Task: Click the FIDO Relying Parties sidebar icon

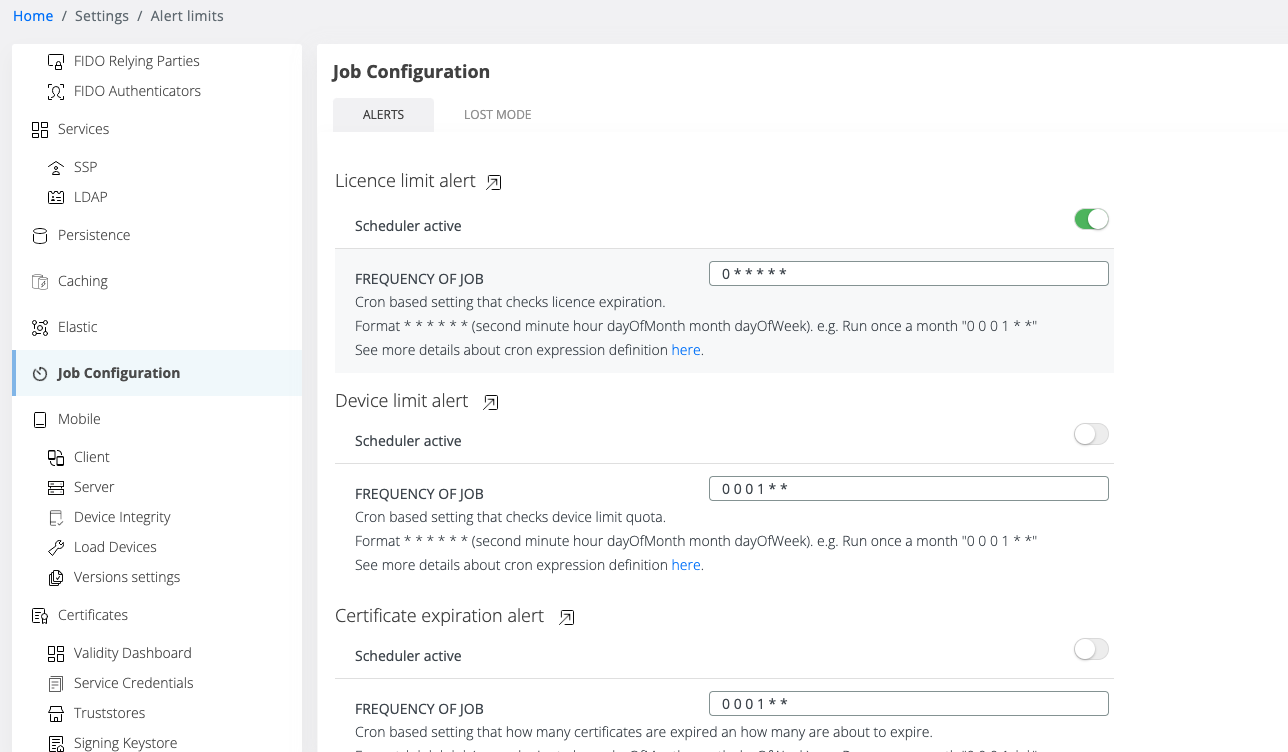Action: coord(56,61)
